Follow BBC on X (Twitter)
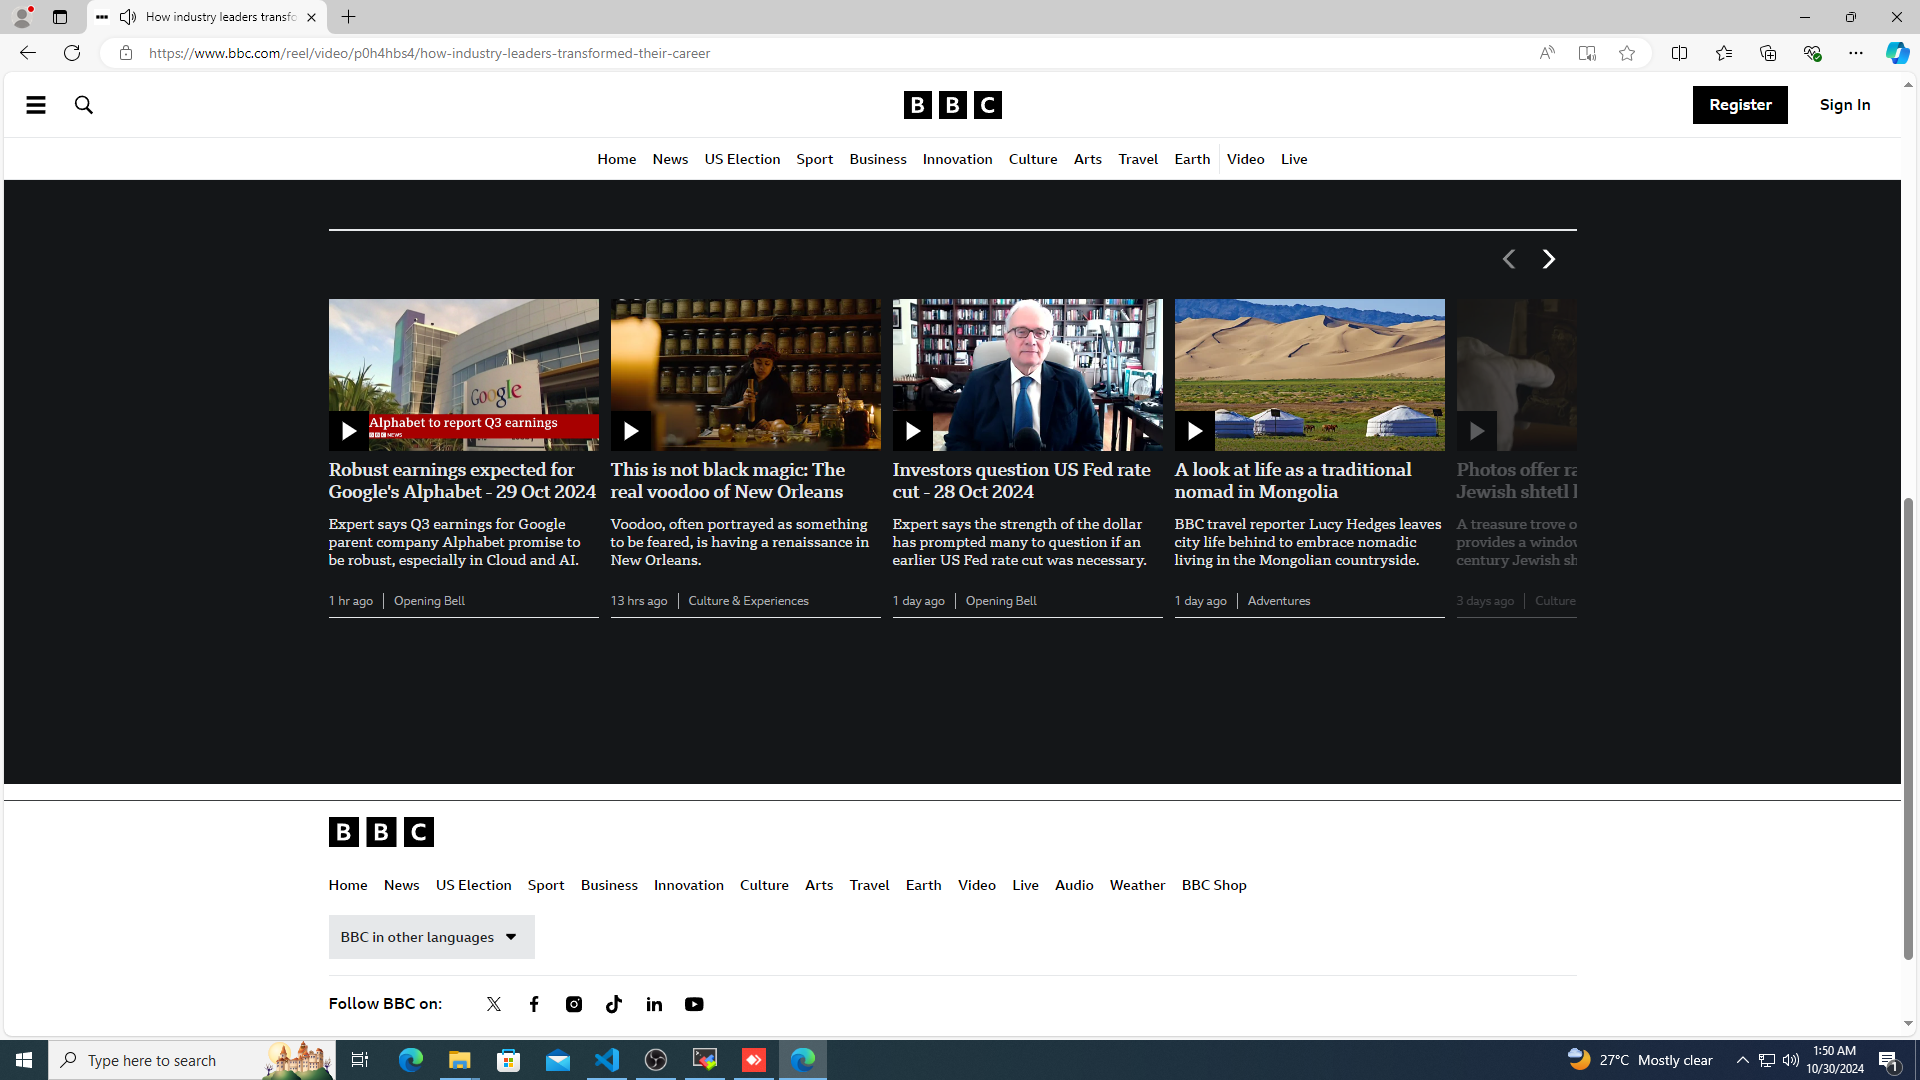This screenshot has height=1080, width=1920. [494, 1004]
